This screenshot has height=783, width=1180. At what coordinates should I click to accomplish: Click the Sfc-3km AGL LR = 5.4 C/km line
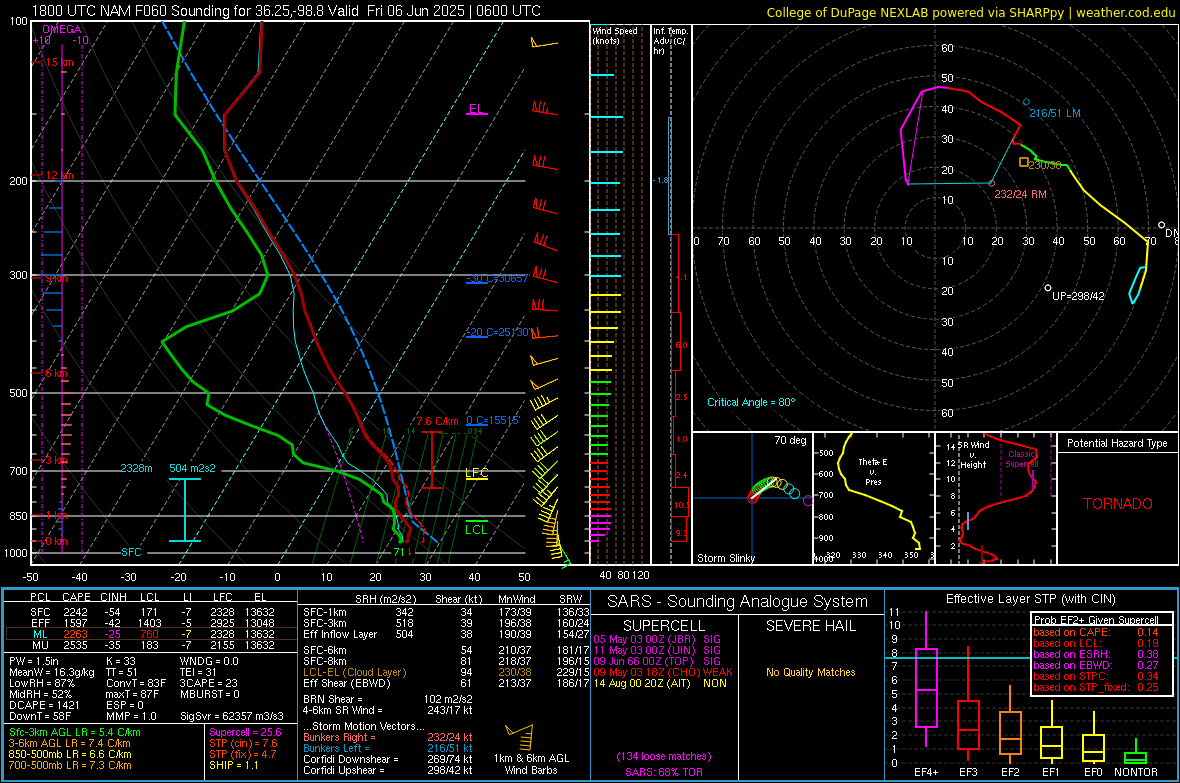75,732
